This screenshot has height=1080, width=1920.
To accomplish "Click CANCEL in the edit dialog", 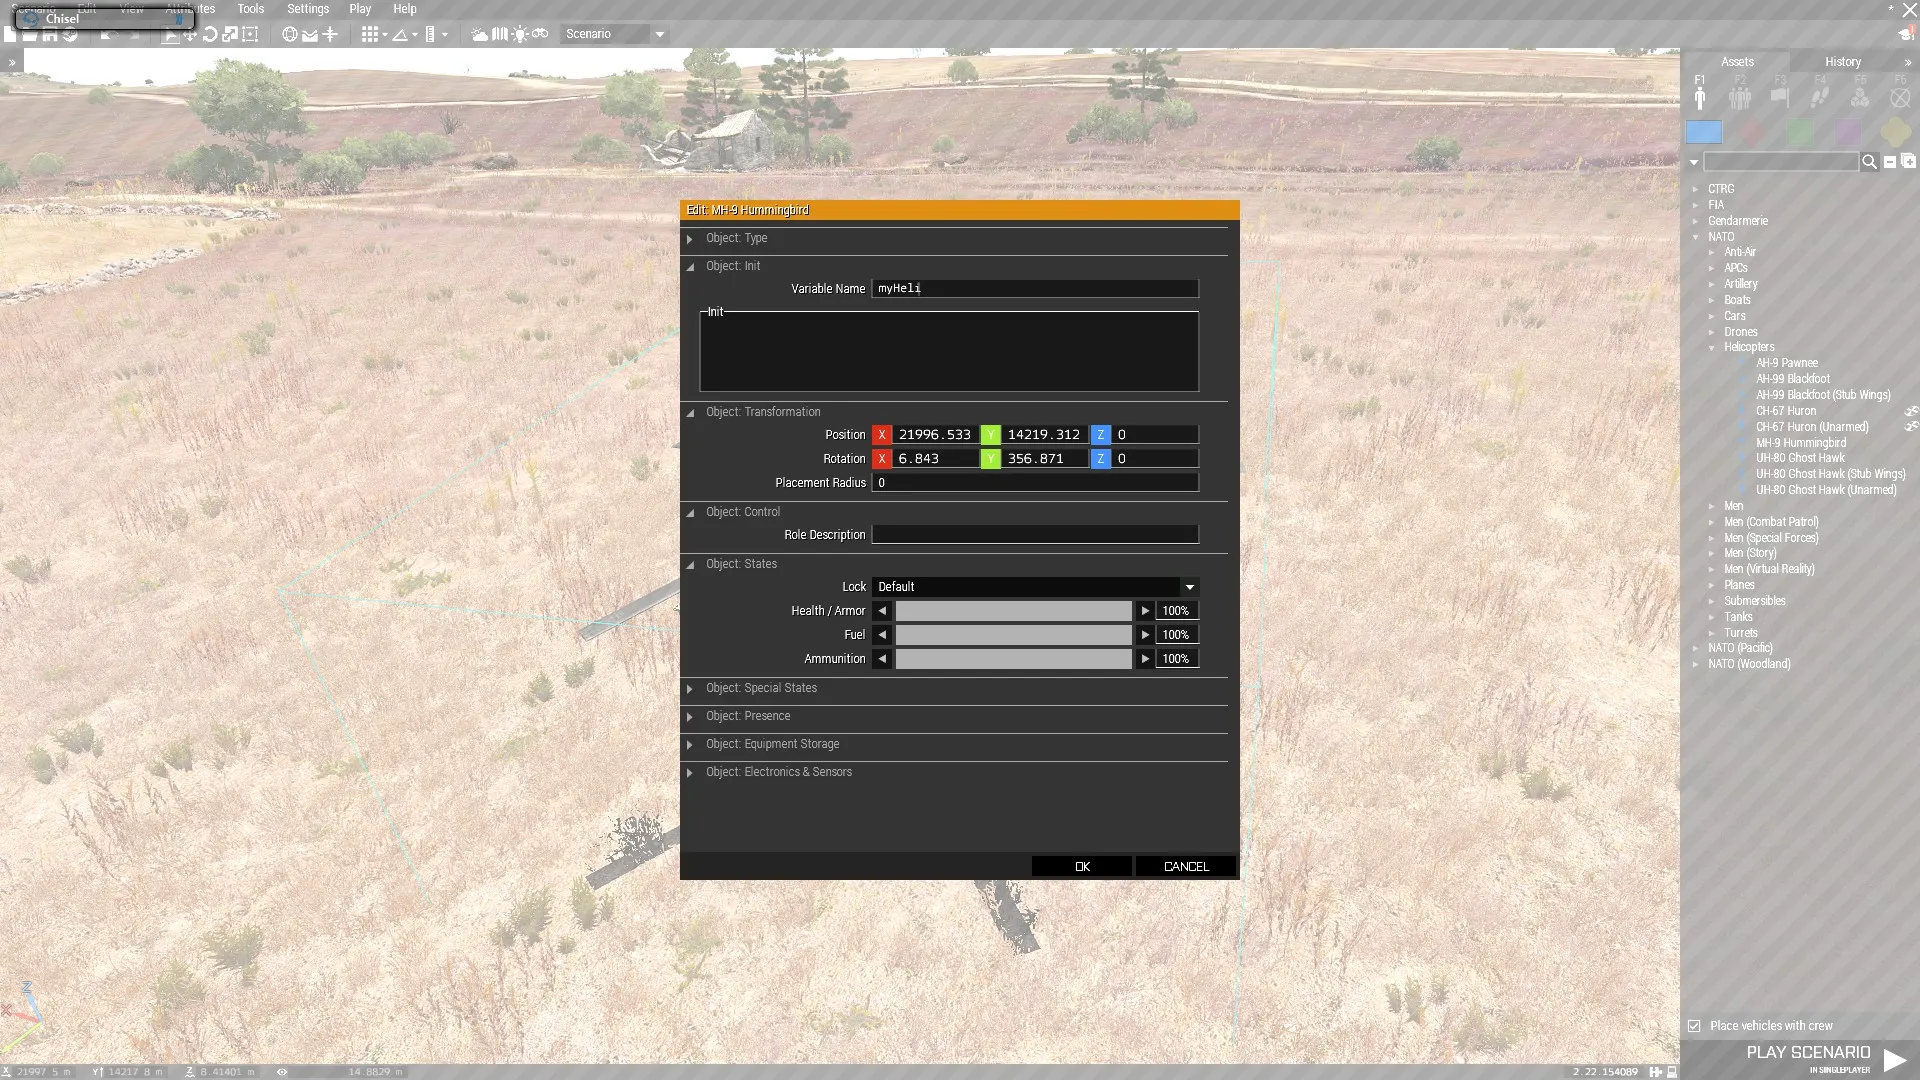I will [x=1186, y=866].
